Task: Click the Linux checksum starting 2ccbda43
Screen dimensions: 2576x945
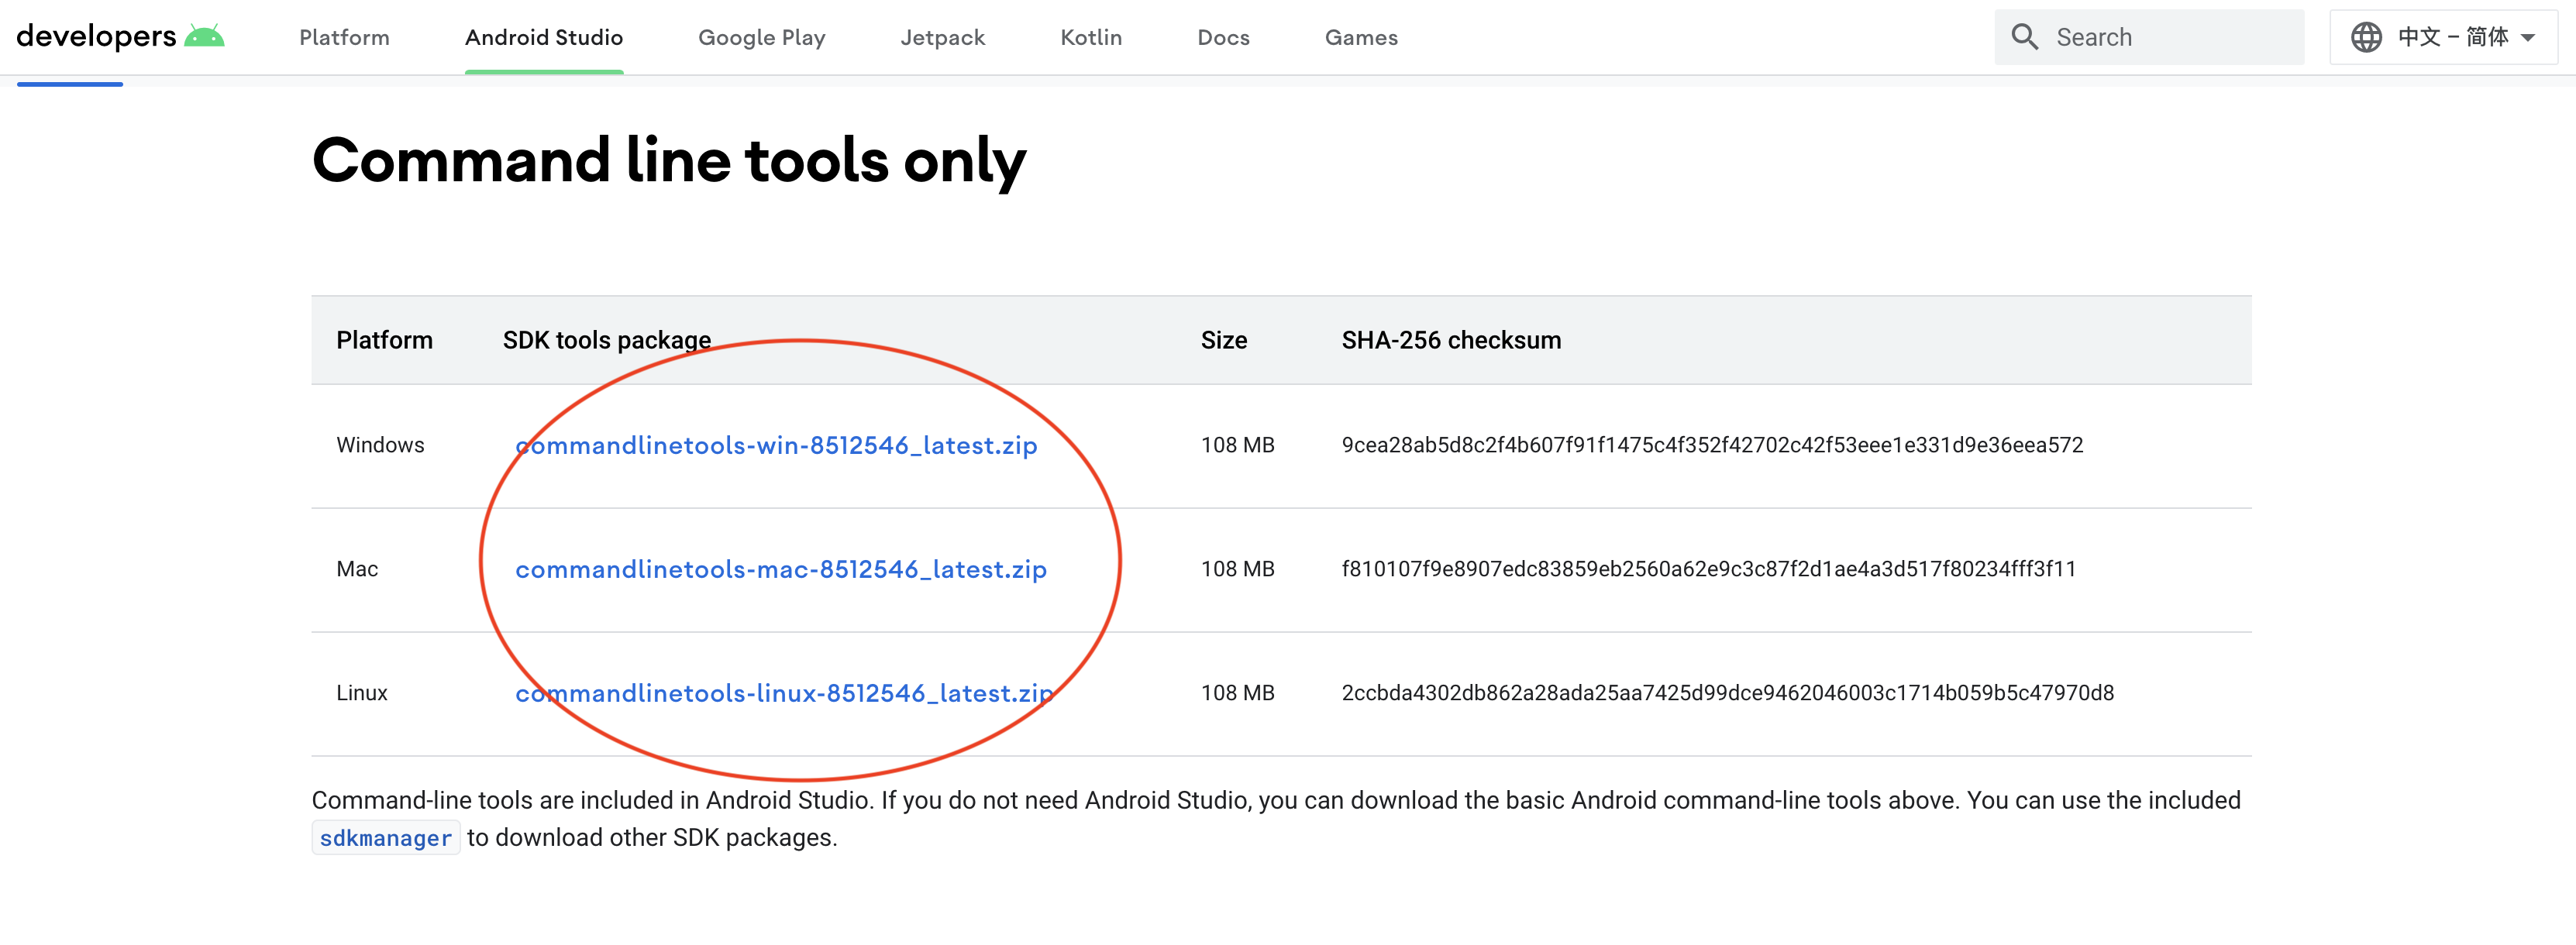Action: [x=1728, y=693]
